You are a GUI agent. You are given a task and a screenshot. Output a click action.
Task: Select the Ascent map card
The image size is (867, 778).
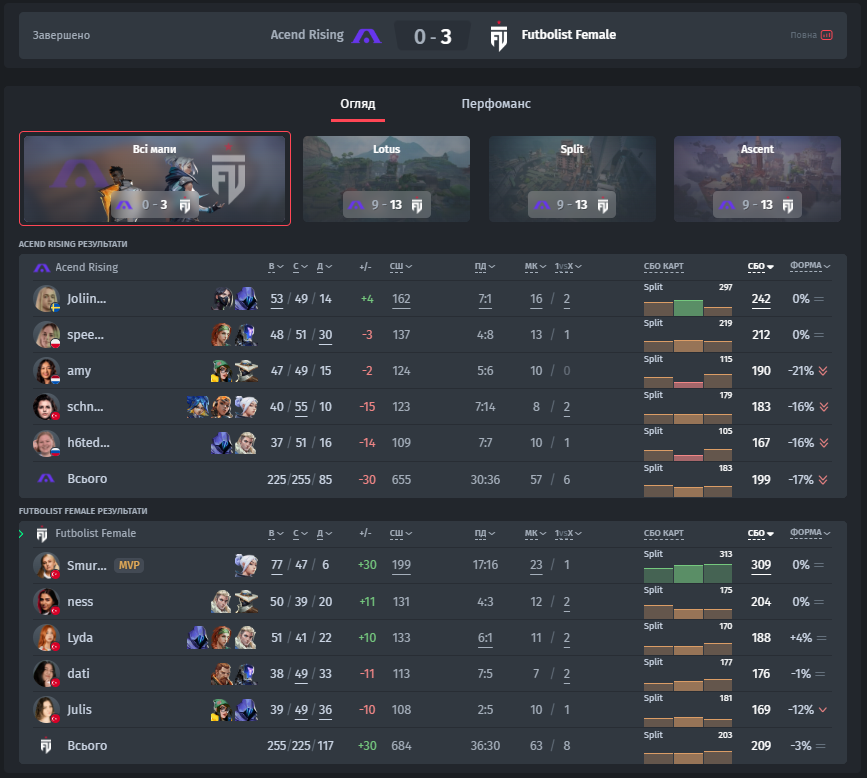pos(758,179)
